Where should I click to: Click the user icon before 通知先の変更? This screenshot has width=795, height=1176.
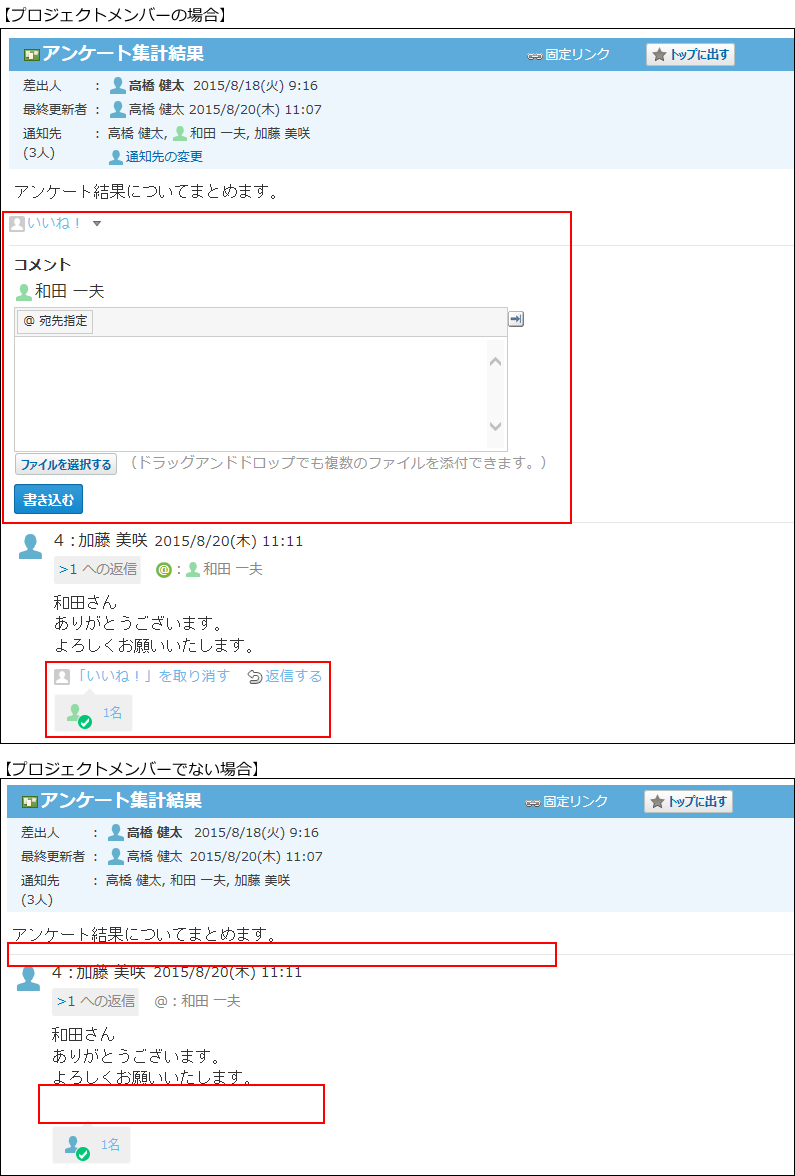[x=116, y=157]
